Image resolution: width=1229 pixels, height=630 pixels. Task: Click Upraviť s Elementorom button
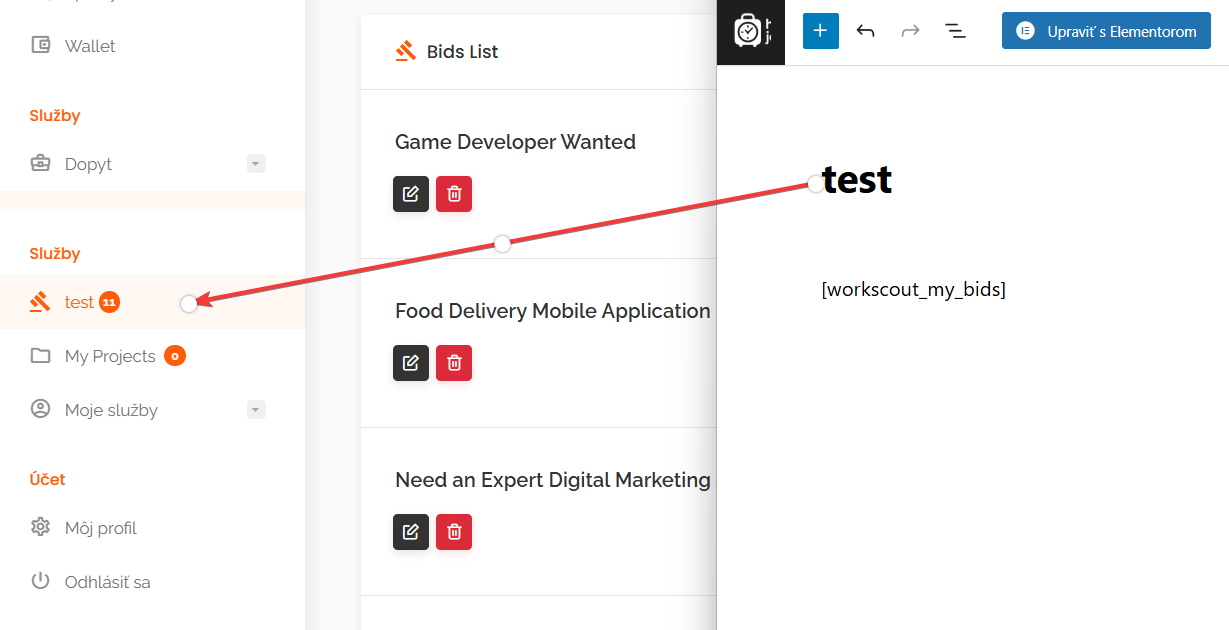[1106, 31]
